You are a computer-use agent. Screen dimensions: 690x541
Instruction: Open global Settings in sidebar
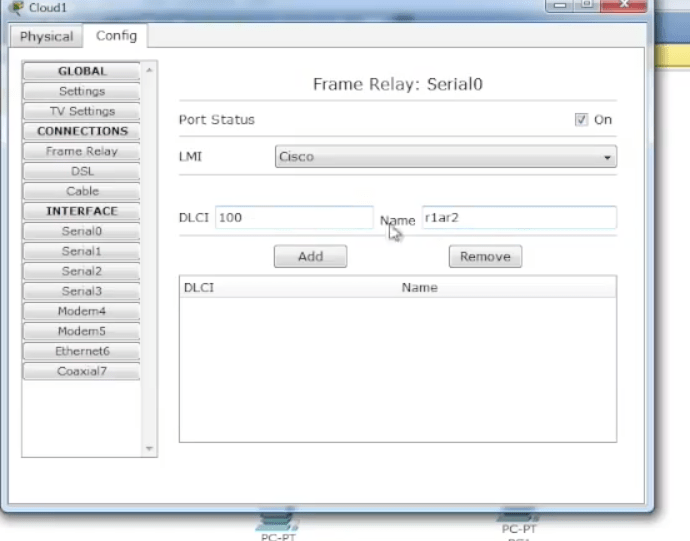tap(82, 91)
